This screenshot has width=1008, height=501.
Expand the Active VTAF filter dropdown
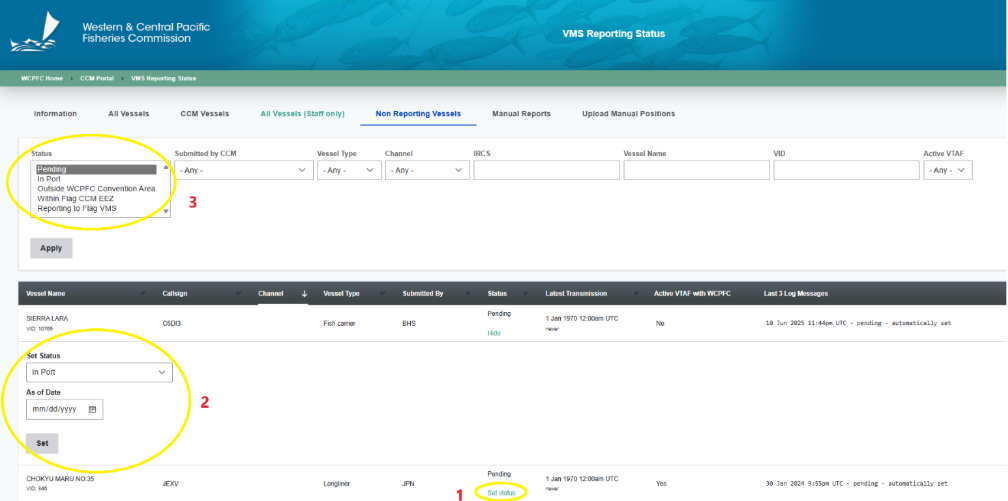948,170
